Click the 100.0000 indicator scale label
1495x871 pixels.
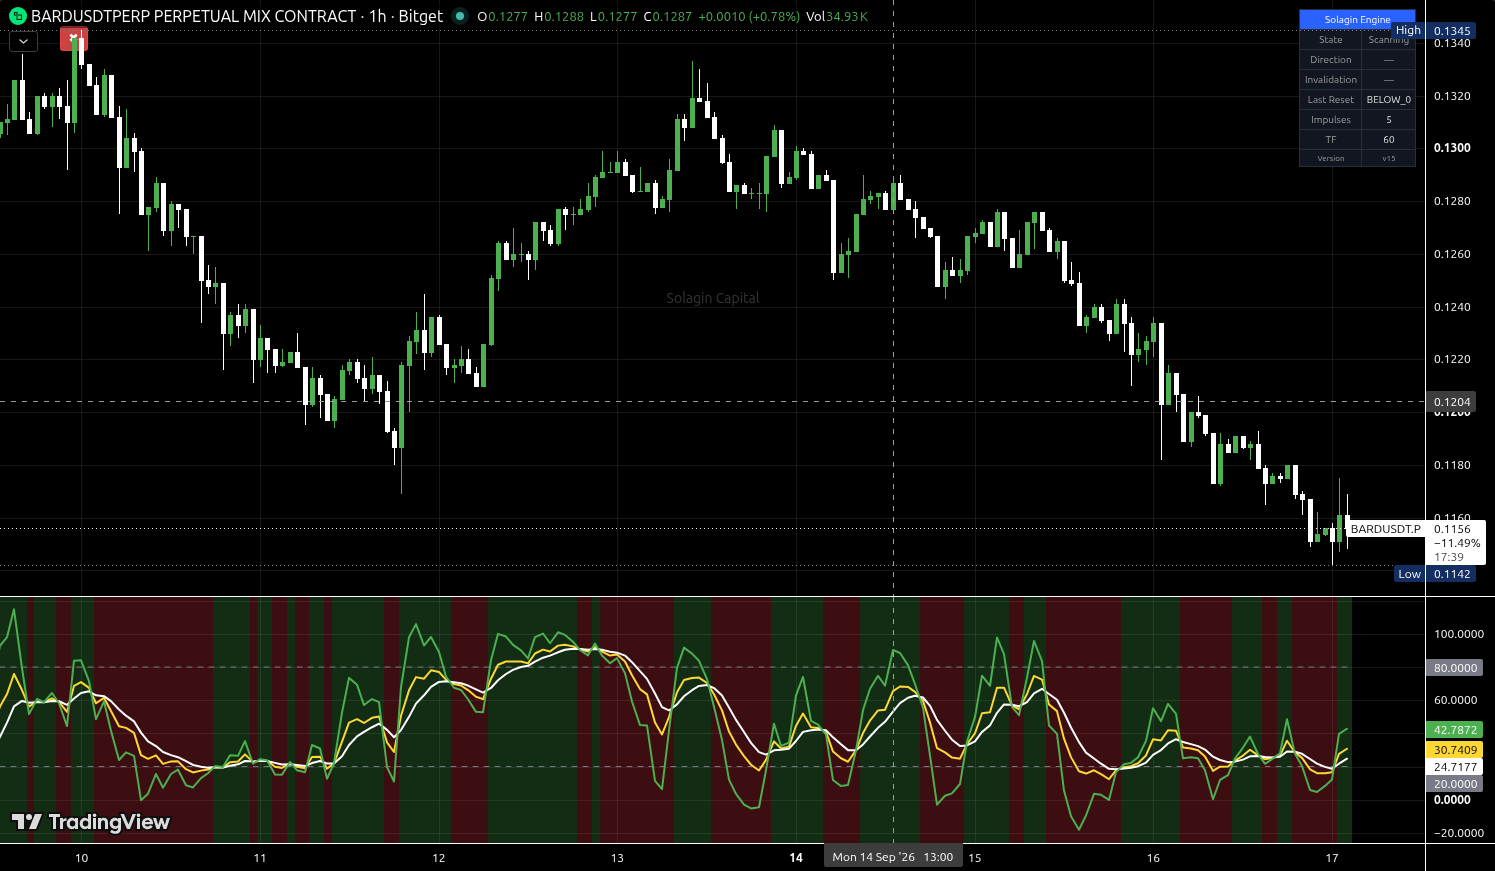[x=1459, y=634]
